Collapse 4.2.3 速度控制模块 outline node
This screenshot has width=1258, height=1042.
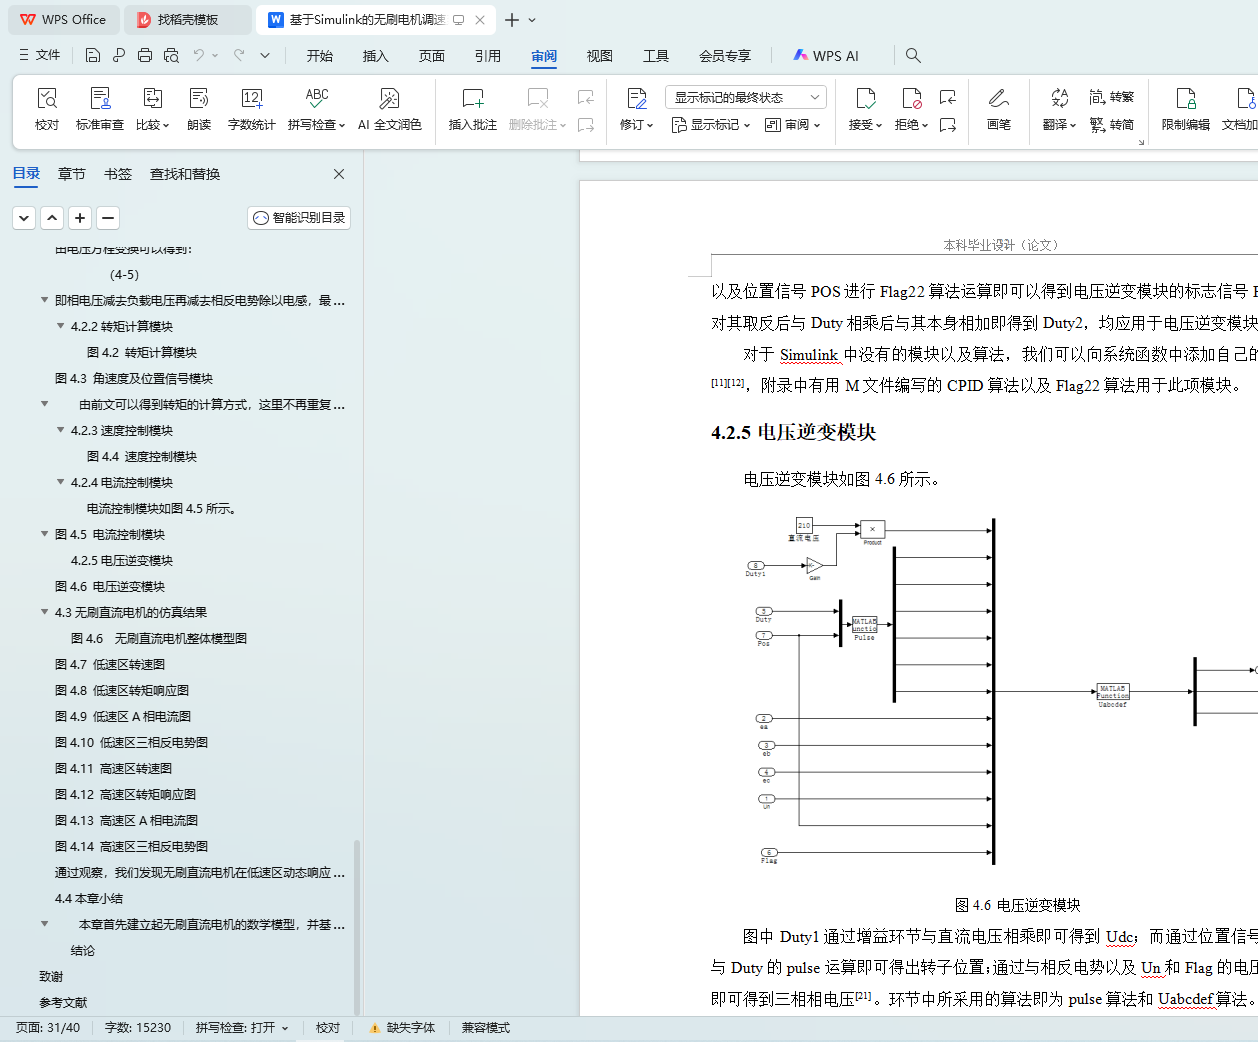click(60, 430)
